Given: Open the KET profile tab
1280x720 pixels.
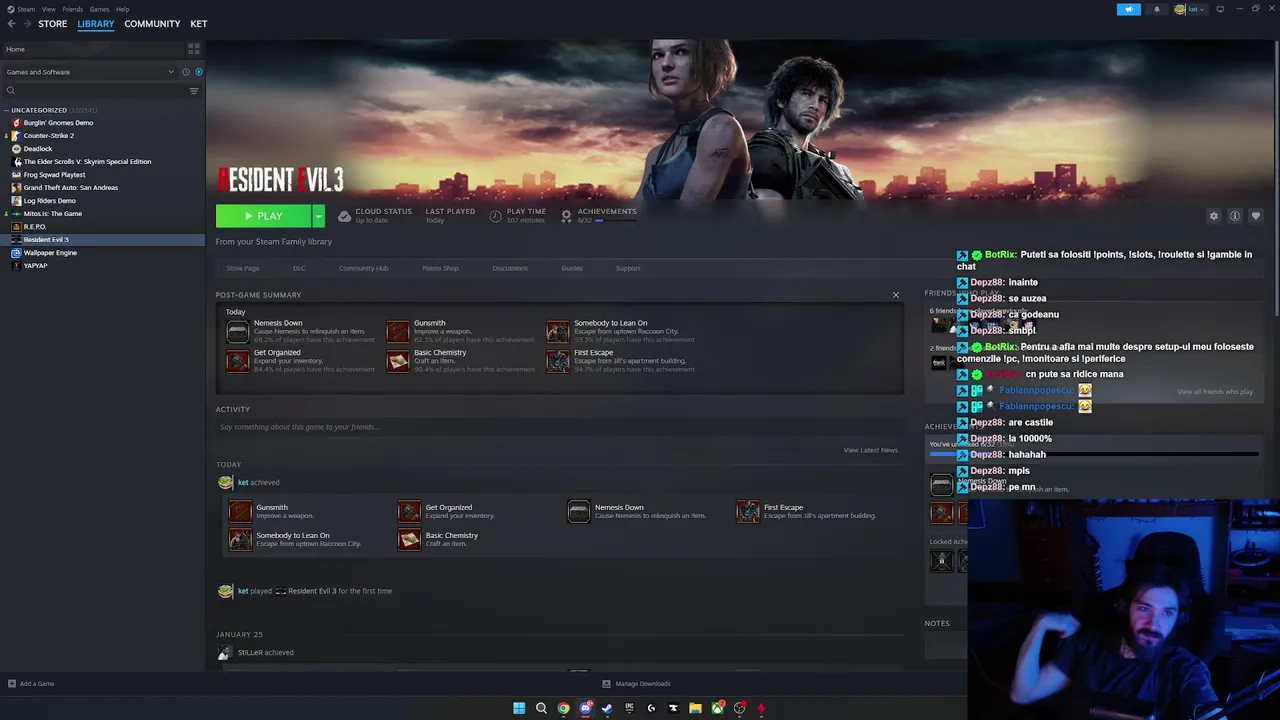Looking at the screenshot, I should tap(199, 24).
